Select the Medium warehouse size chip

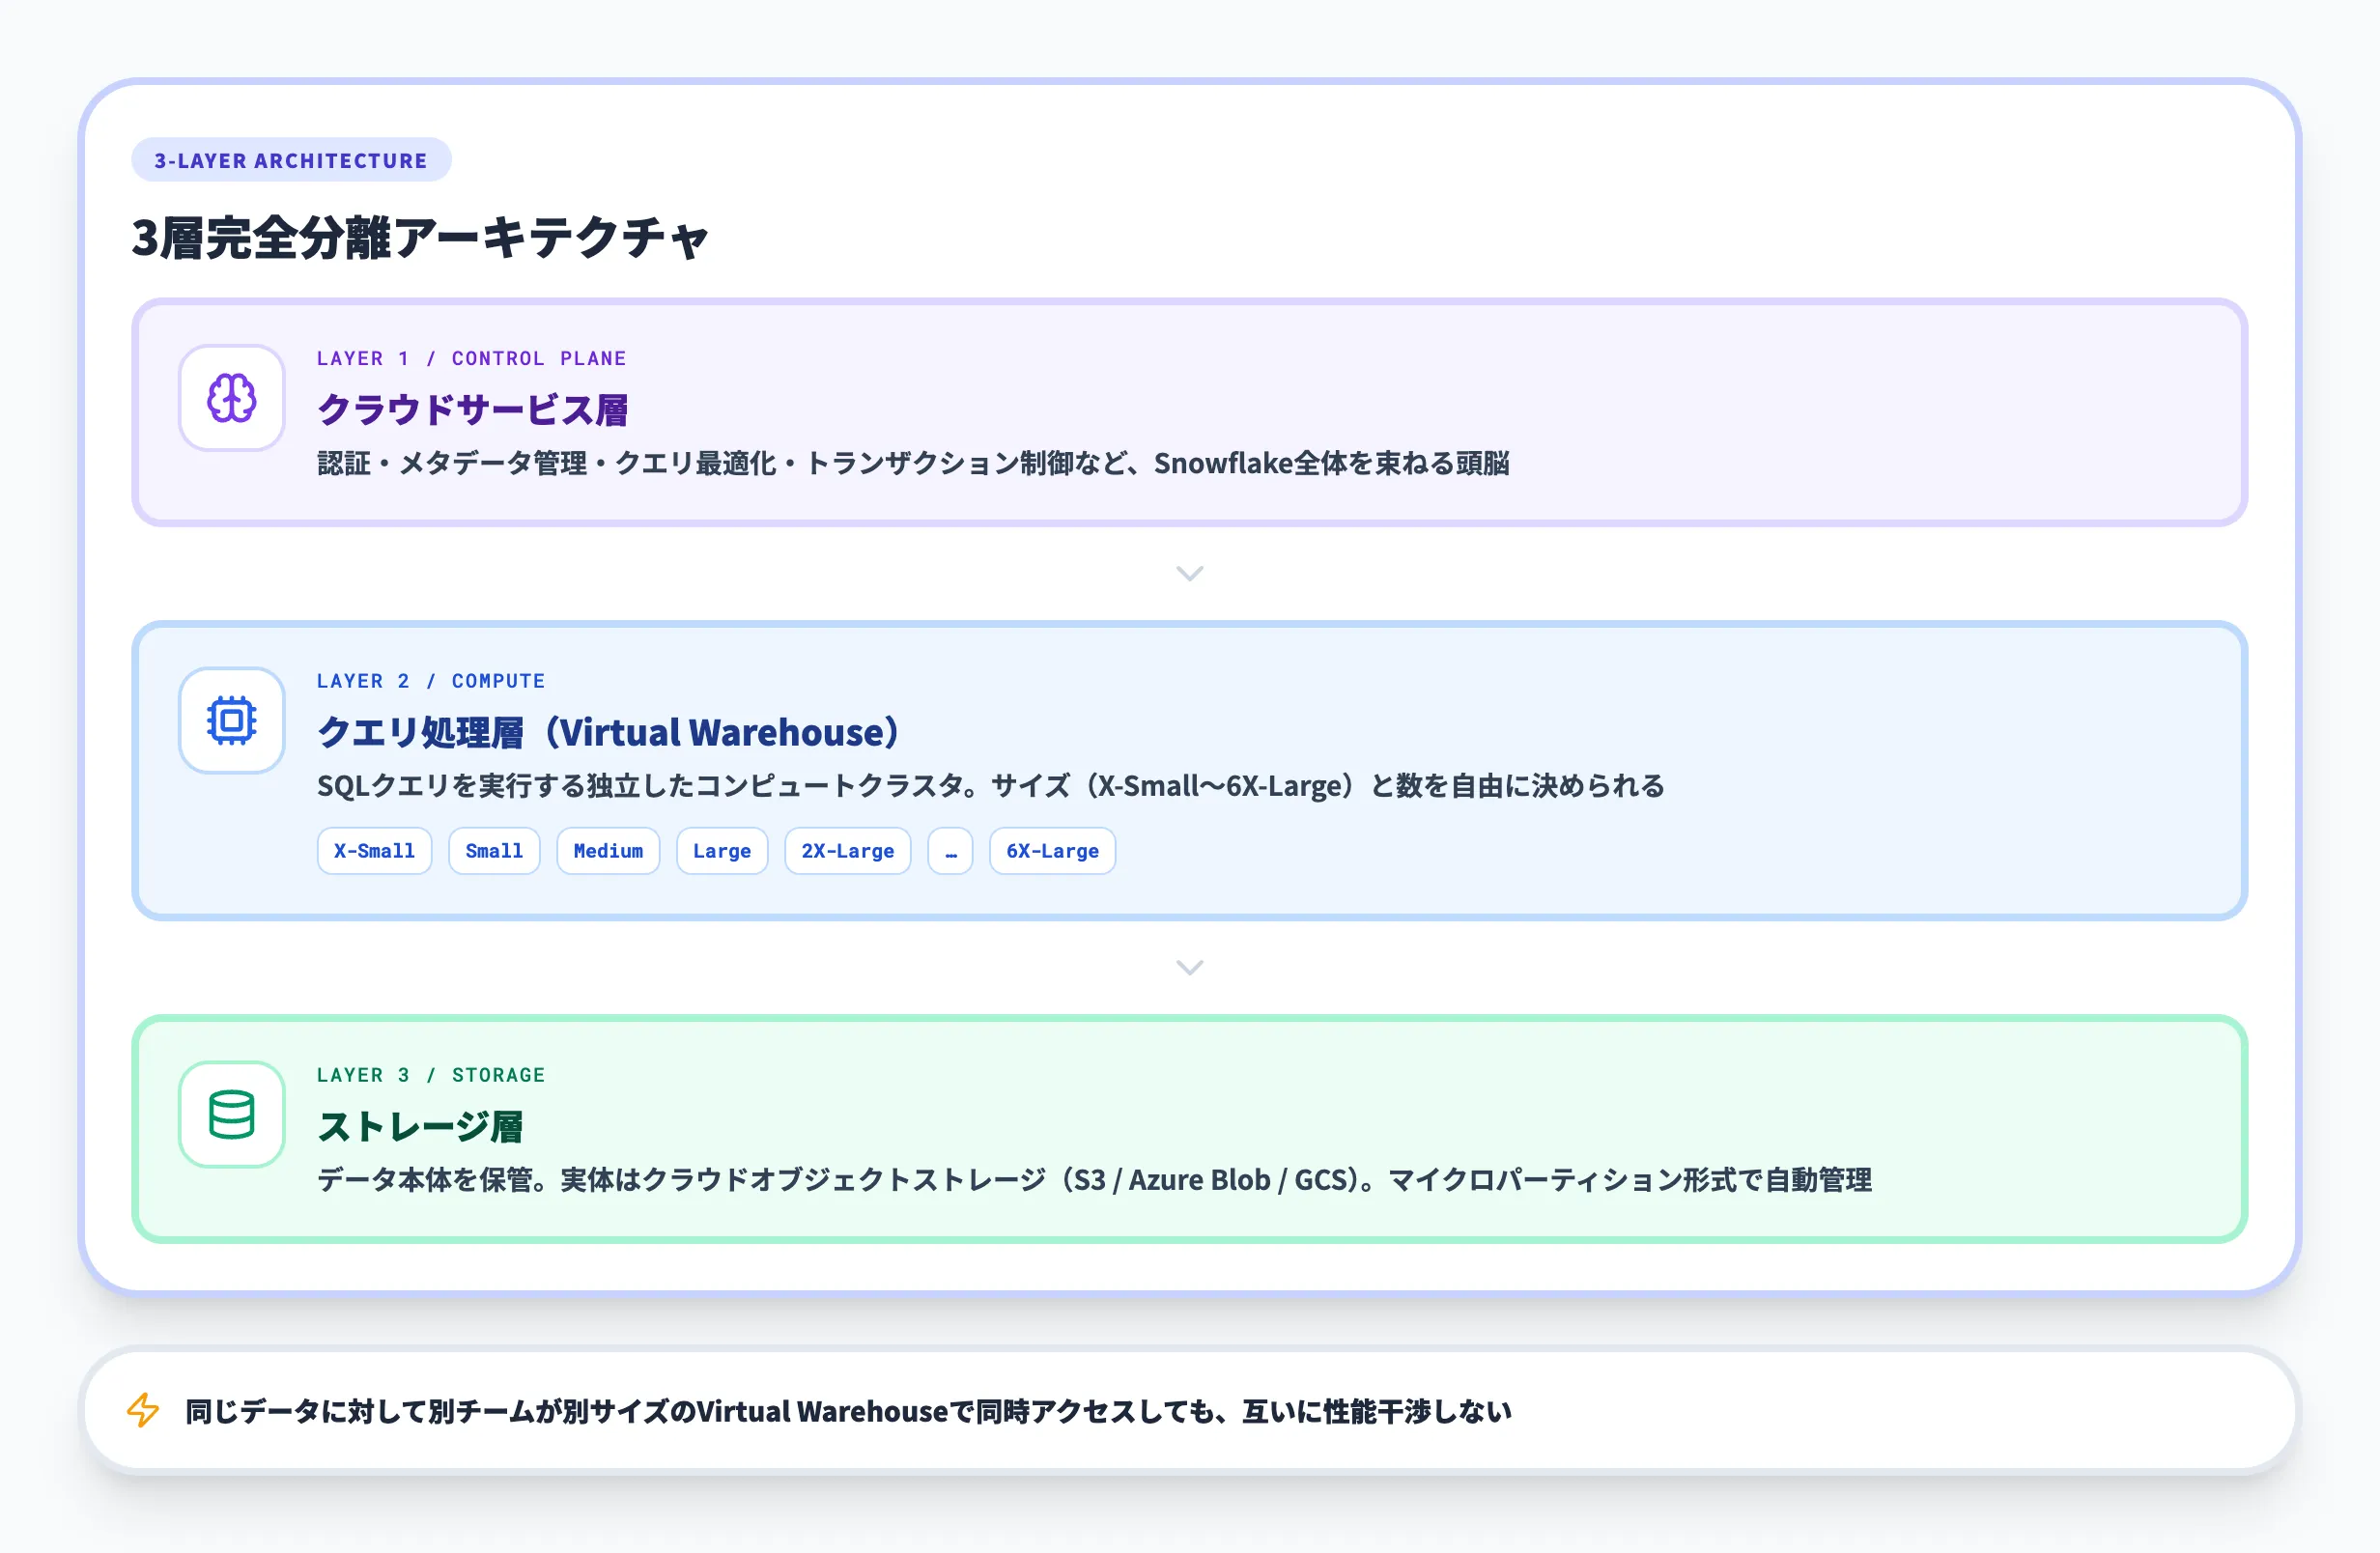[x=608, y=851]
